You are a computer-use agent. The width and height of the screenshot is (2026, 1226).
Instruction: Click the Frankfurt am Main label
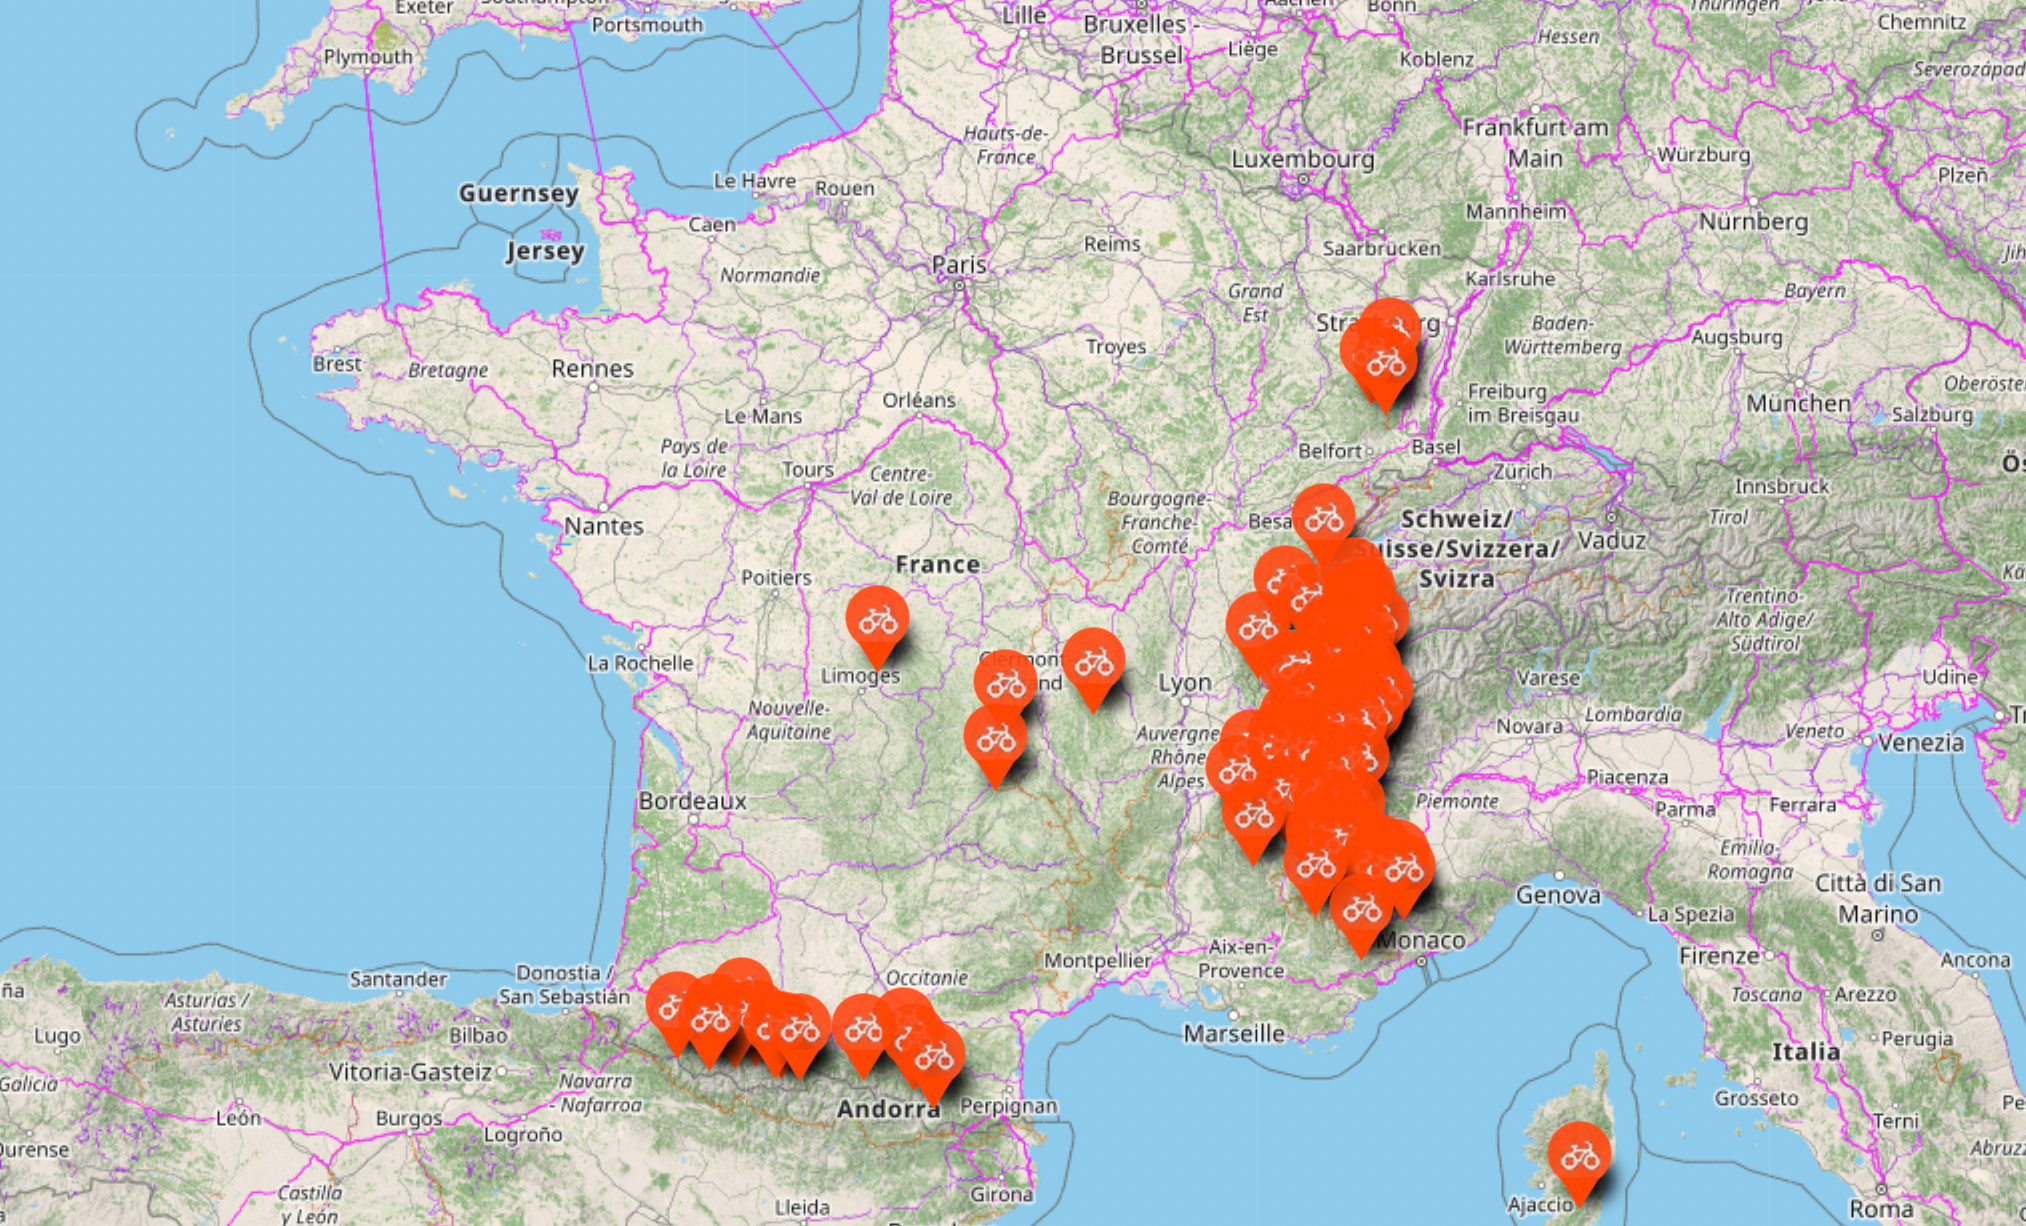pyautogui.click(x=1535, y=143)
